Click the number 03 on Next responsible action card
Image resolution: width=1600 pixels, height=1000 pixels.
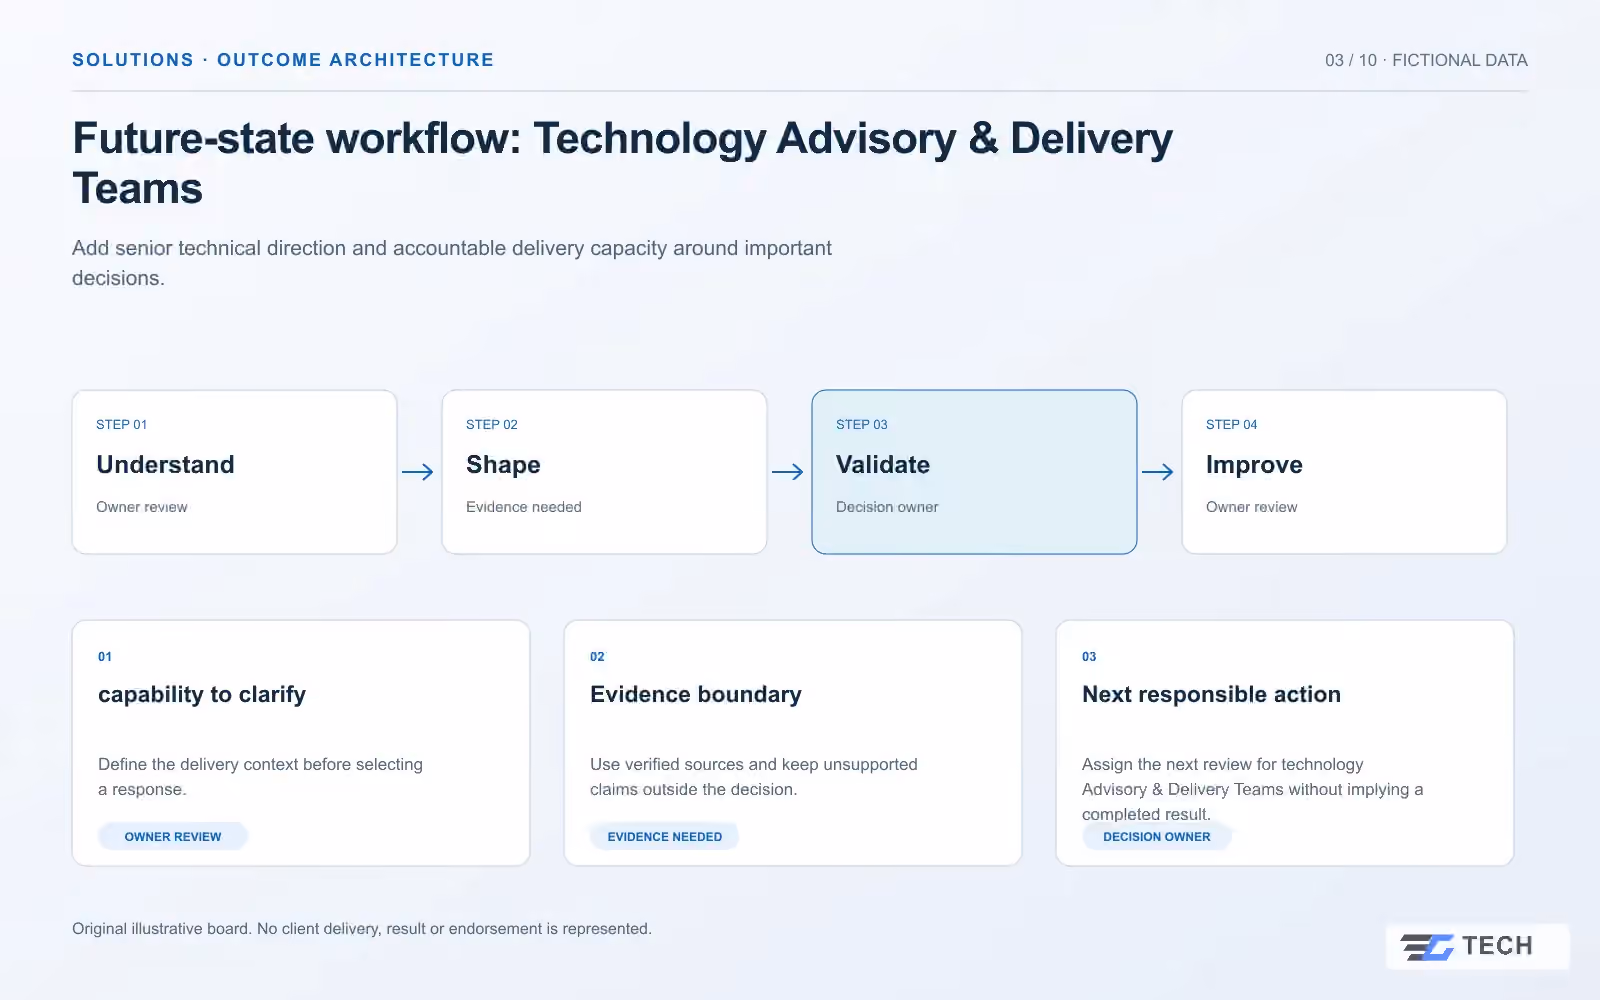[1089, 657]
